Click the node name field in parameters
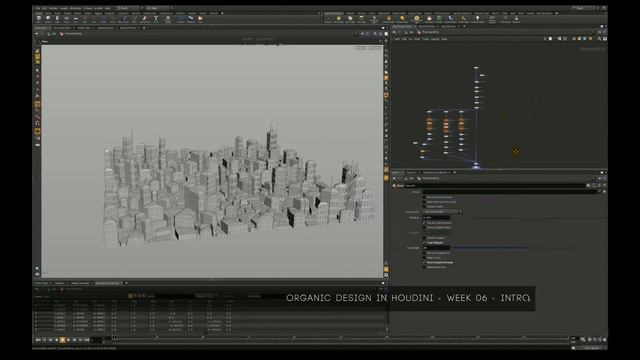Viewport: 640px width, 360px height. [495, 186]
